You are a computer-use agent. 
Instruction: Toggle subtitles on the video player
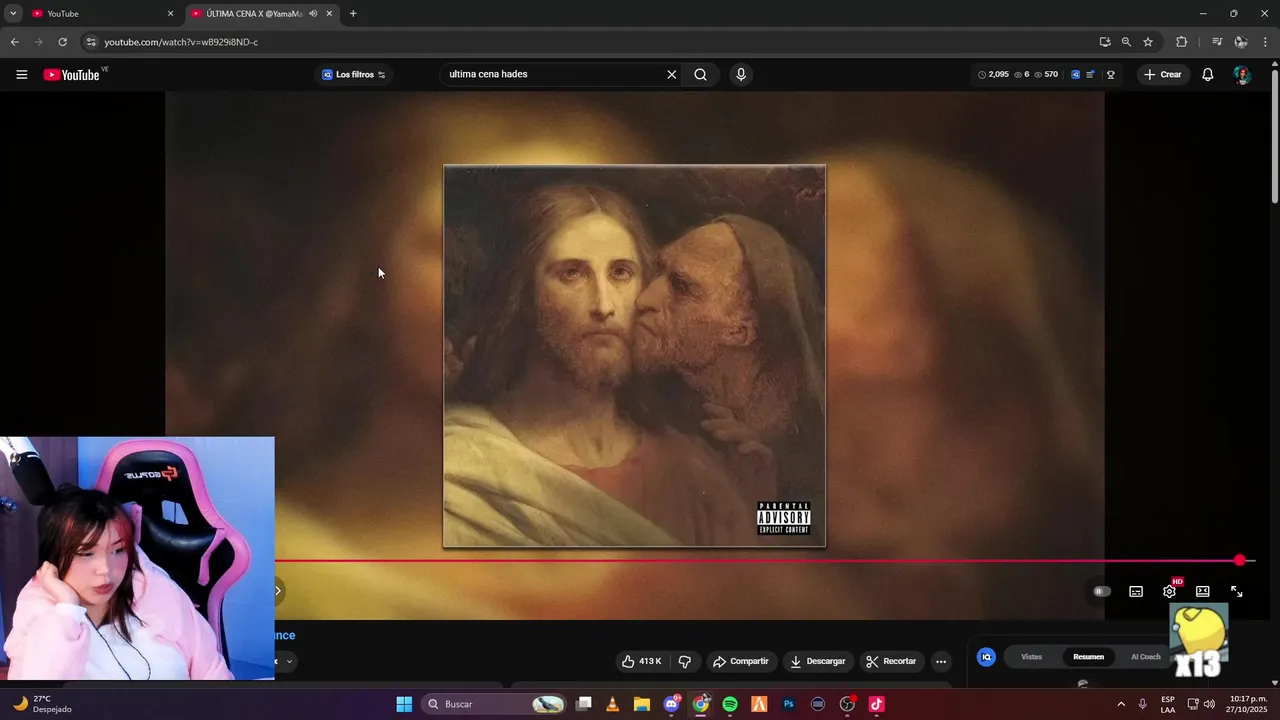click(x=1136, y=592)
